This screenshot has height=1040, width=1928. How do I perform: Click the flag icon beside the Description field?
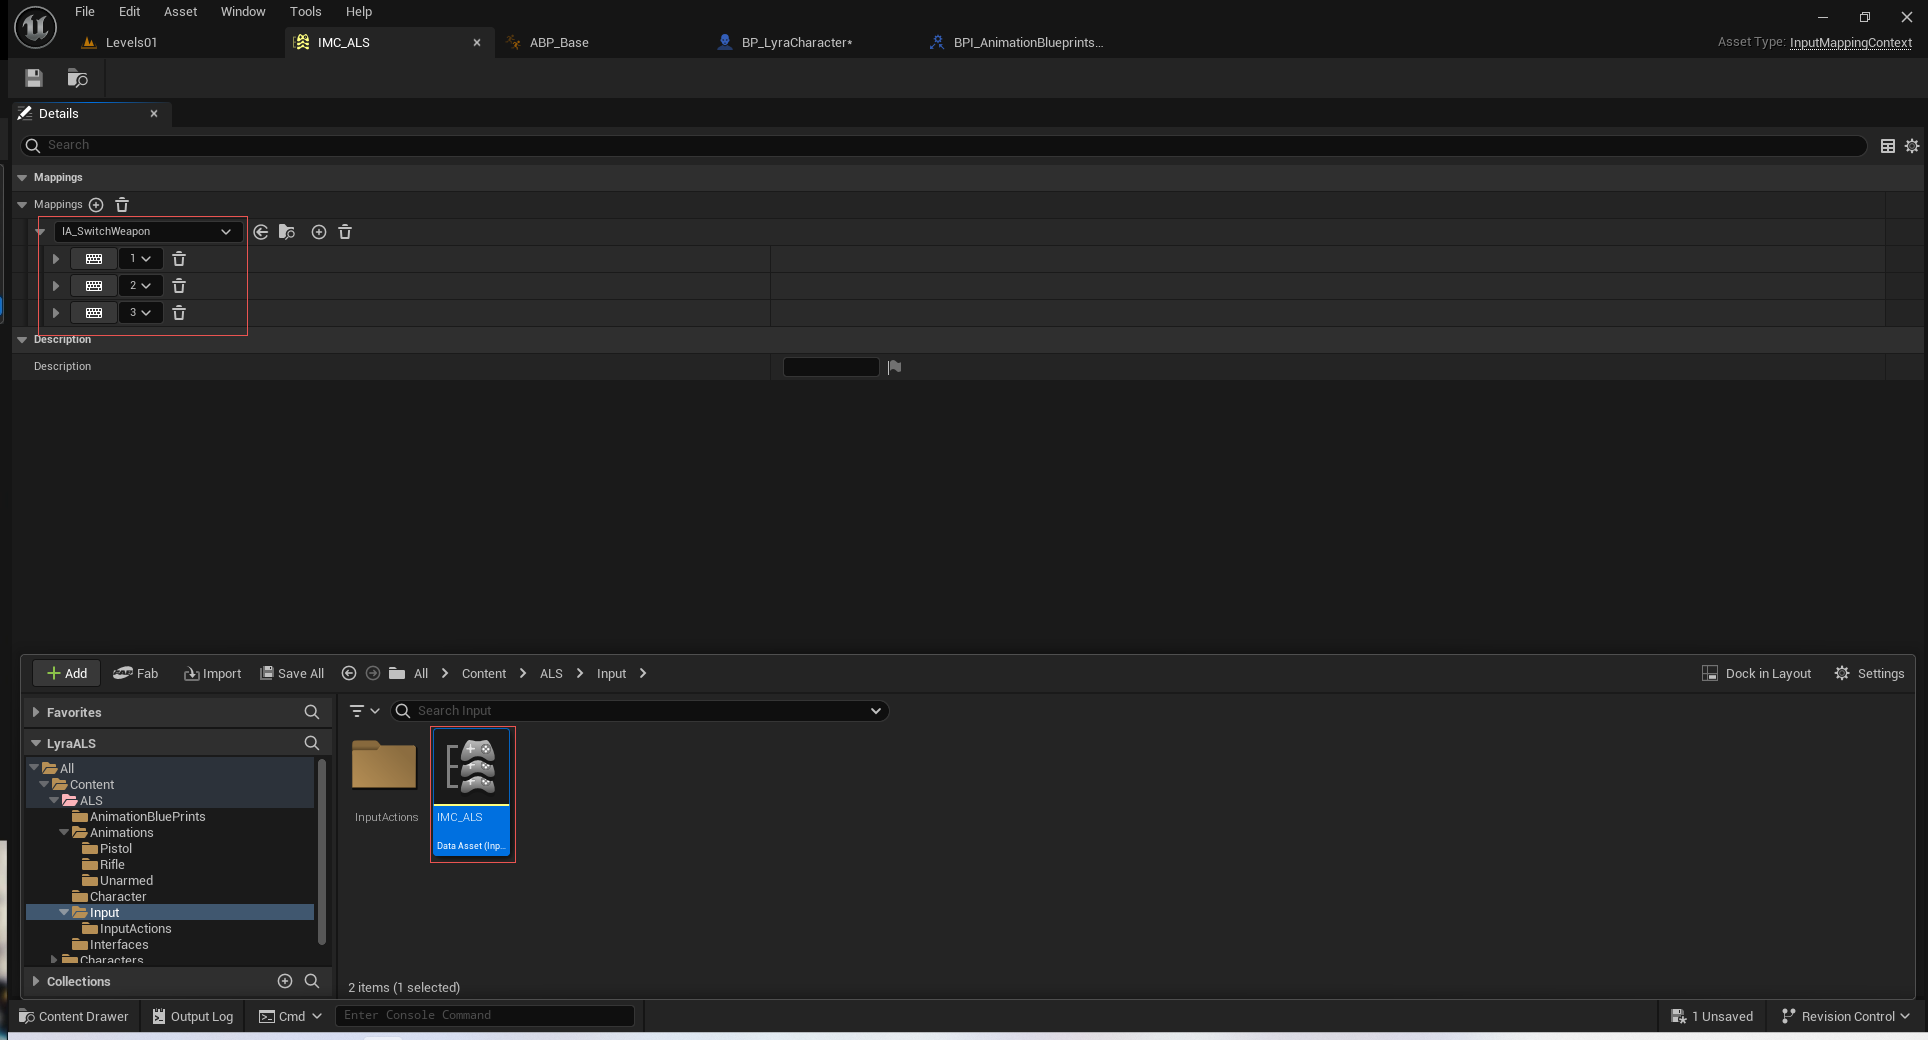point(894,367)
